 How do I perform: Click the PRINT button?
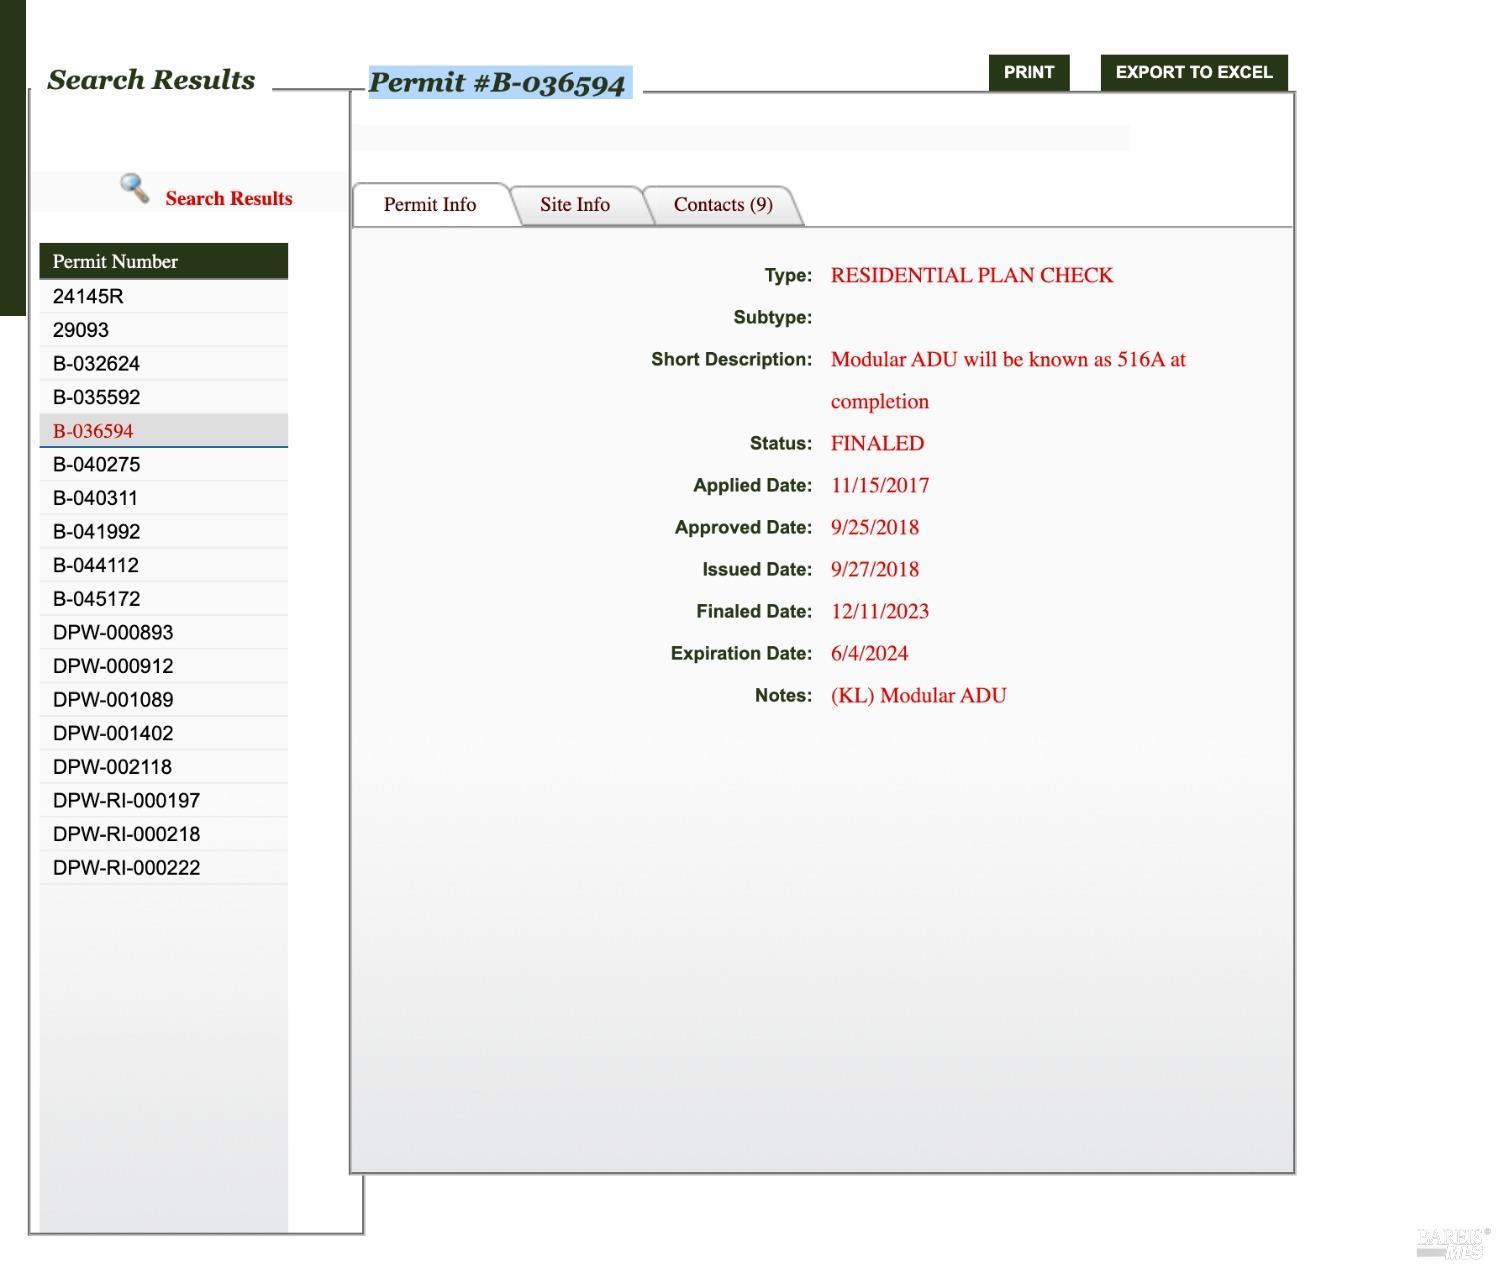(x=1028, y=73)
